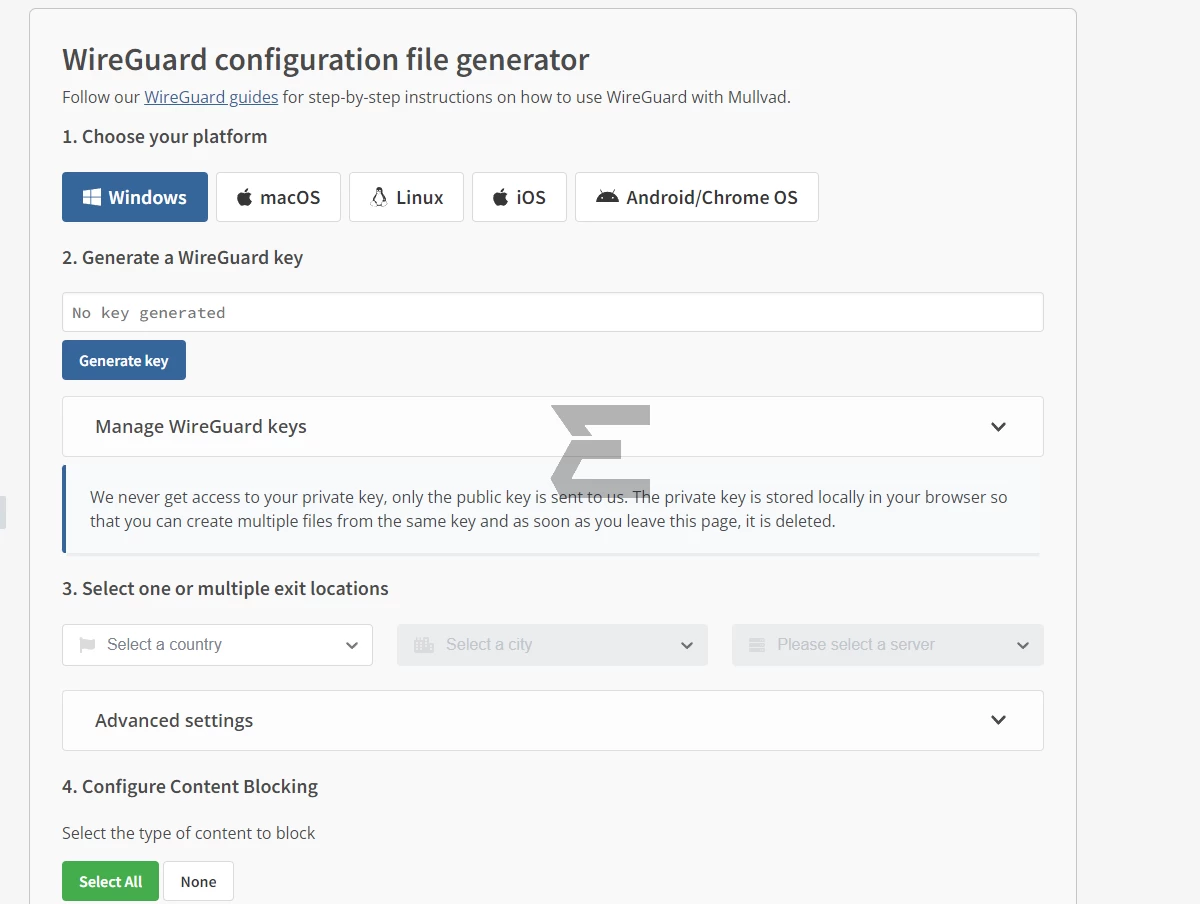Click the No key generated field
Screen dimensions: 1200x904
pyautogui.click(x=553, y=312)
